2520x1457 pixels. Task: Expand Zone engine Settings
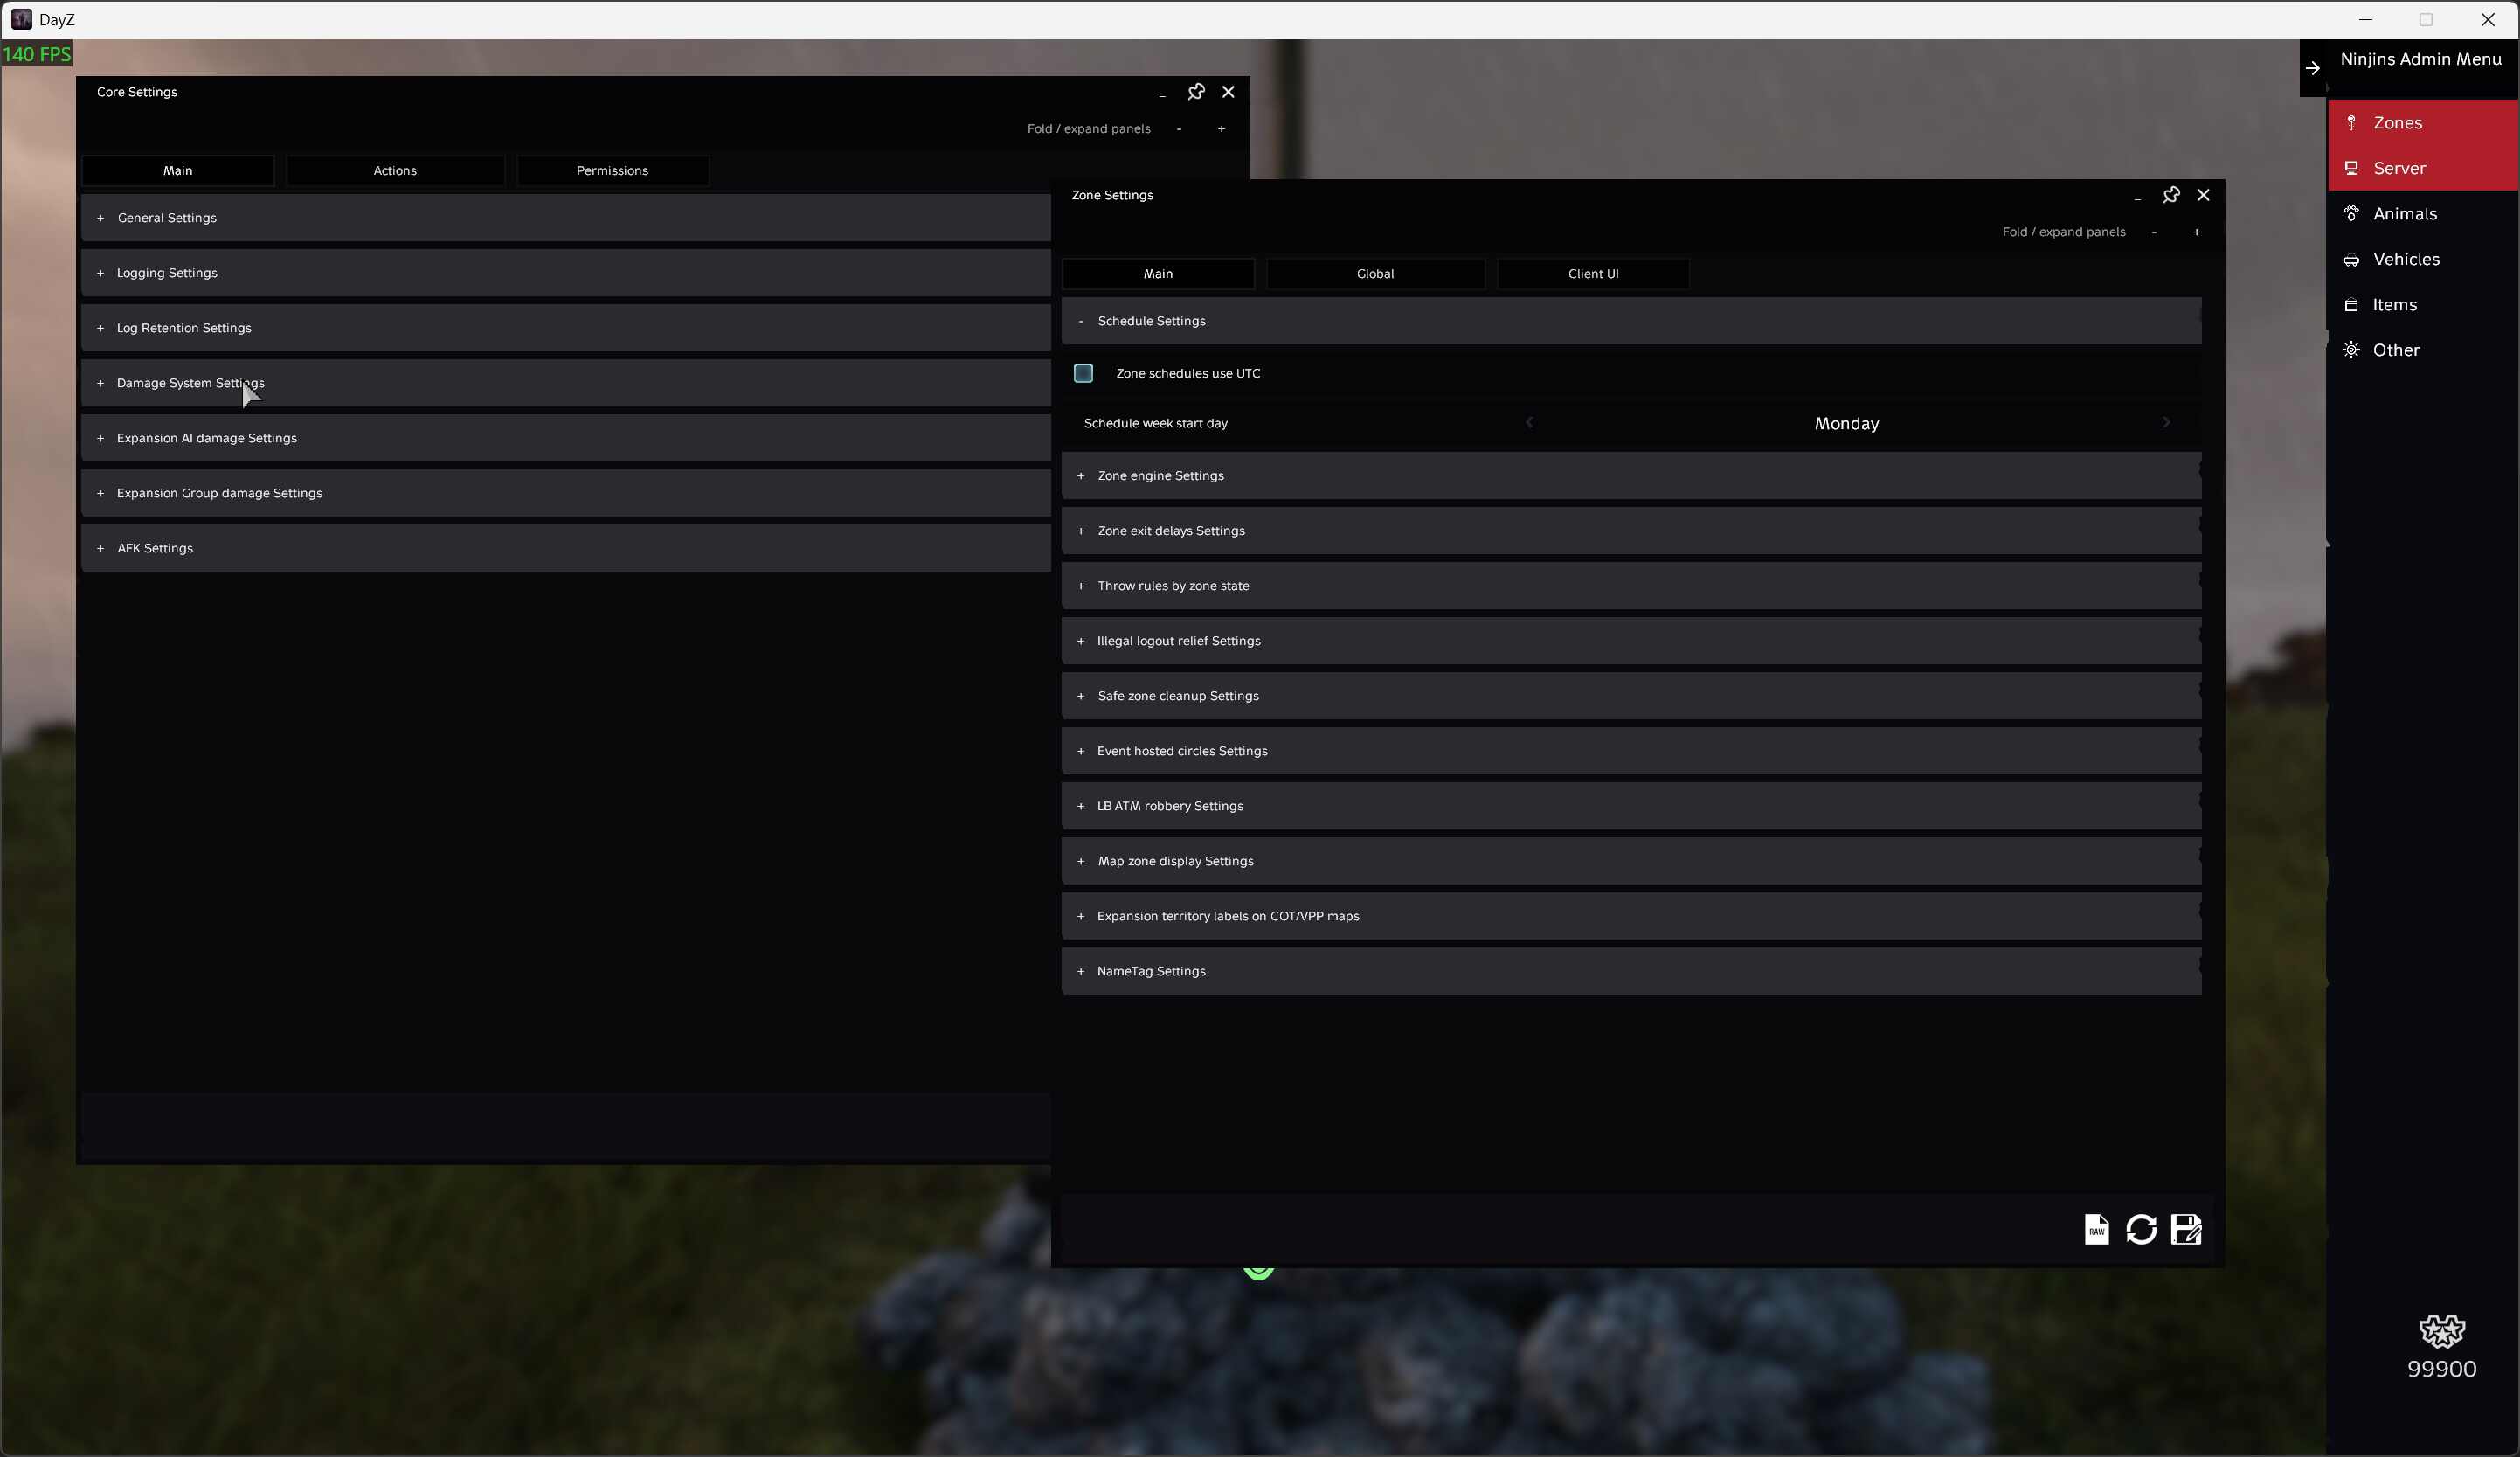(1631, 476)
